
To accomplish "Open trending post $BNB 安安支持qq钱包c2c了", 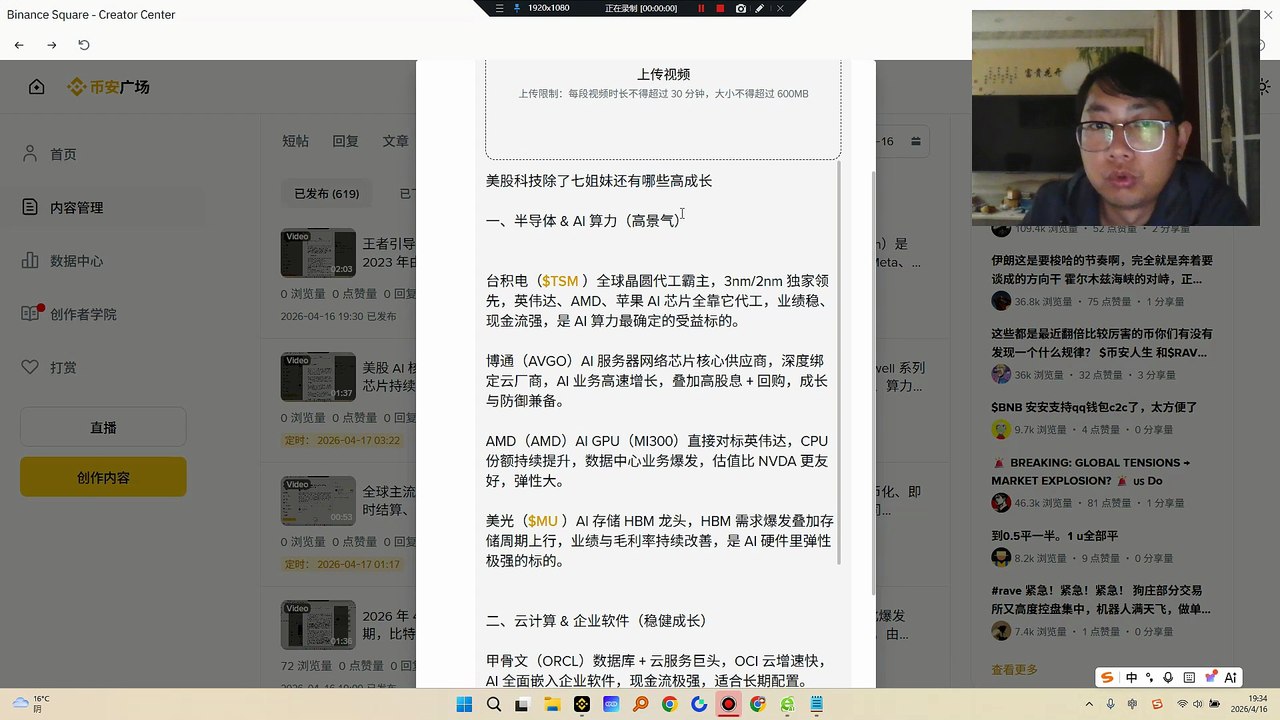I will tap(1094, 407).
